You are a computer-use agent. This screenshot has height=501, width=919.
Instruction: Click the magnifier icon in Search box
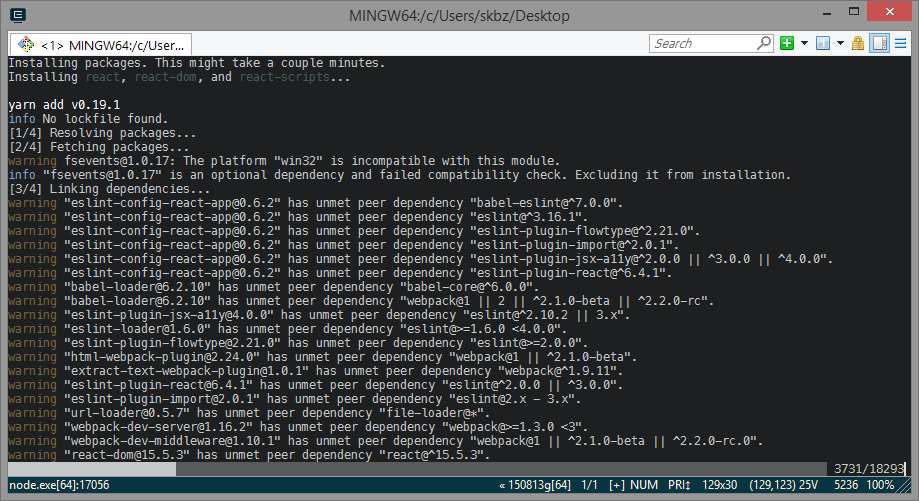point(764,43)
